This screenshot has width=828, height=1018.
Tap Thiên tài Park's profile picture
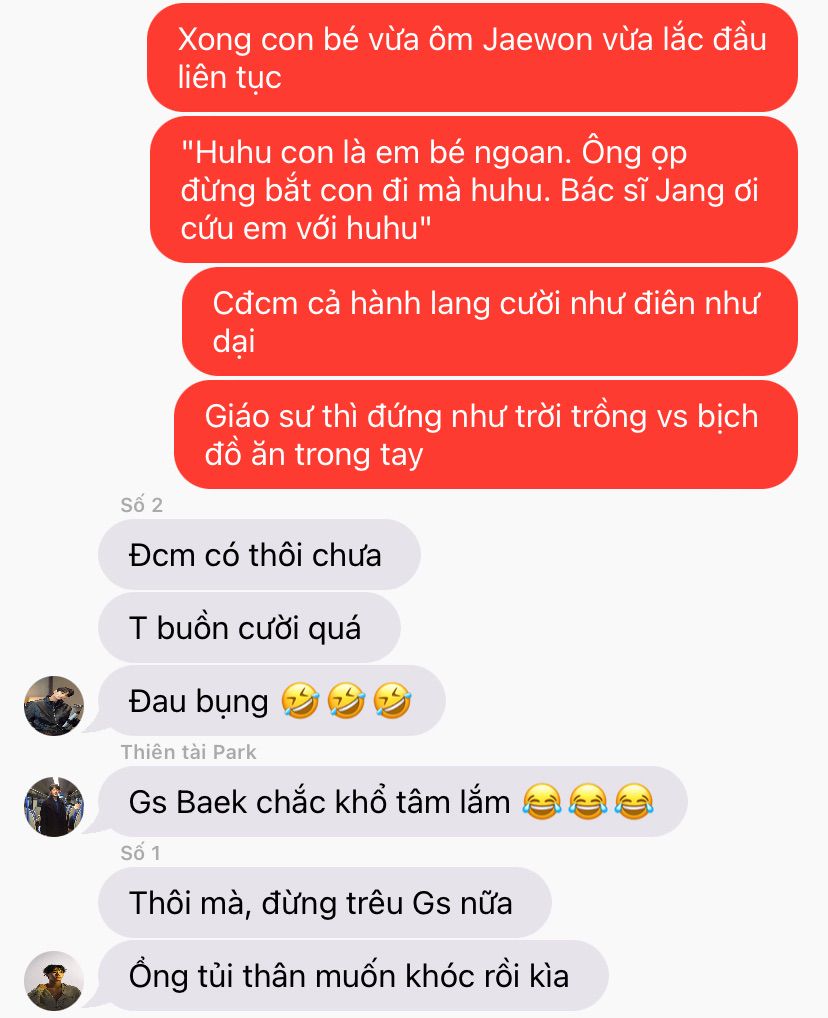click(54, 806)
